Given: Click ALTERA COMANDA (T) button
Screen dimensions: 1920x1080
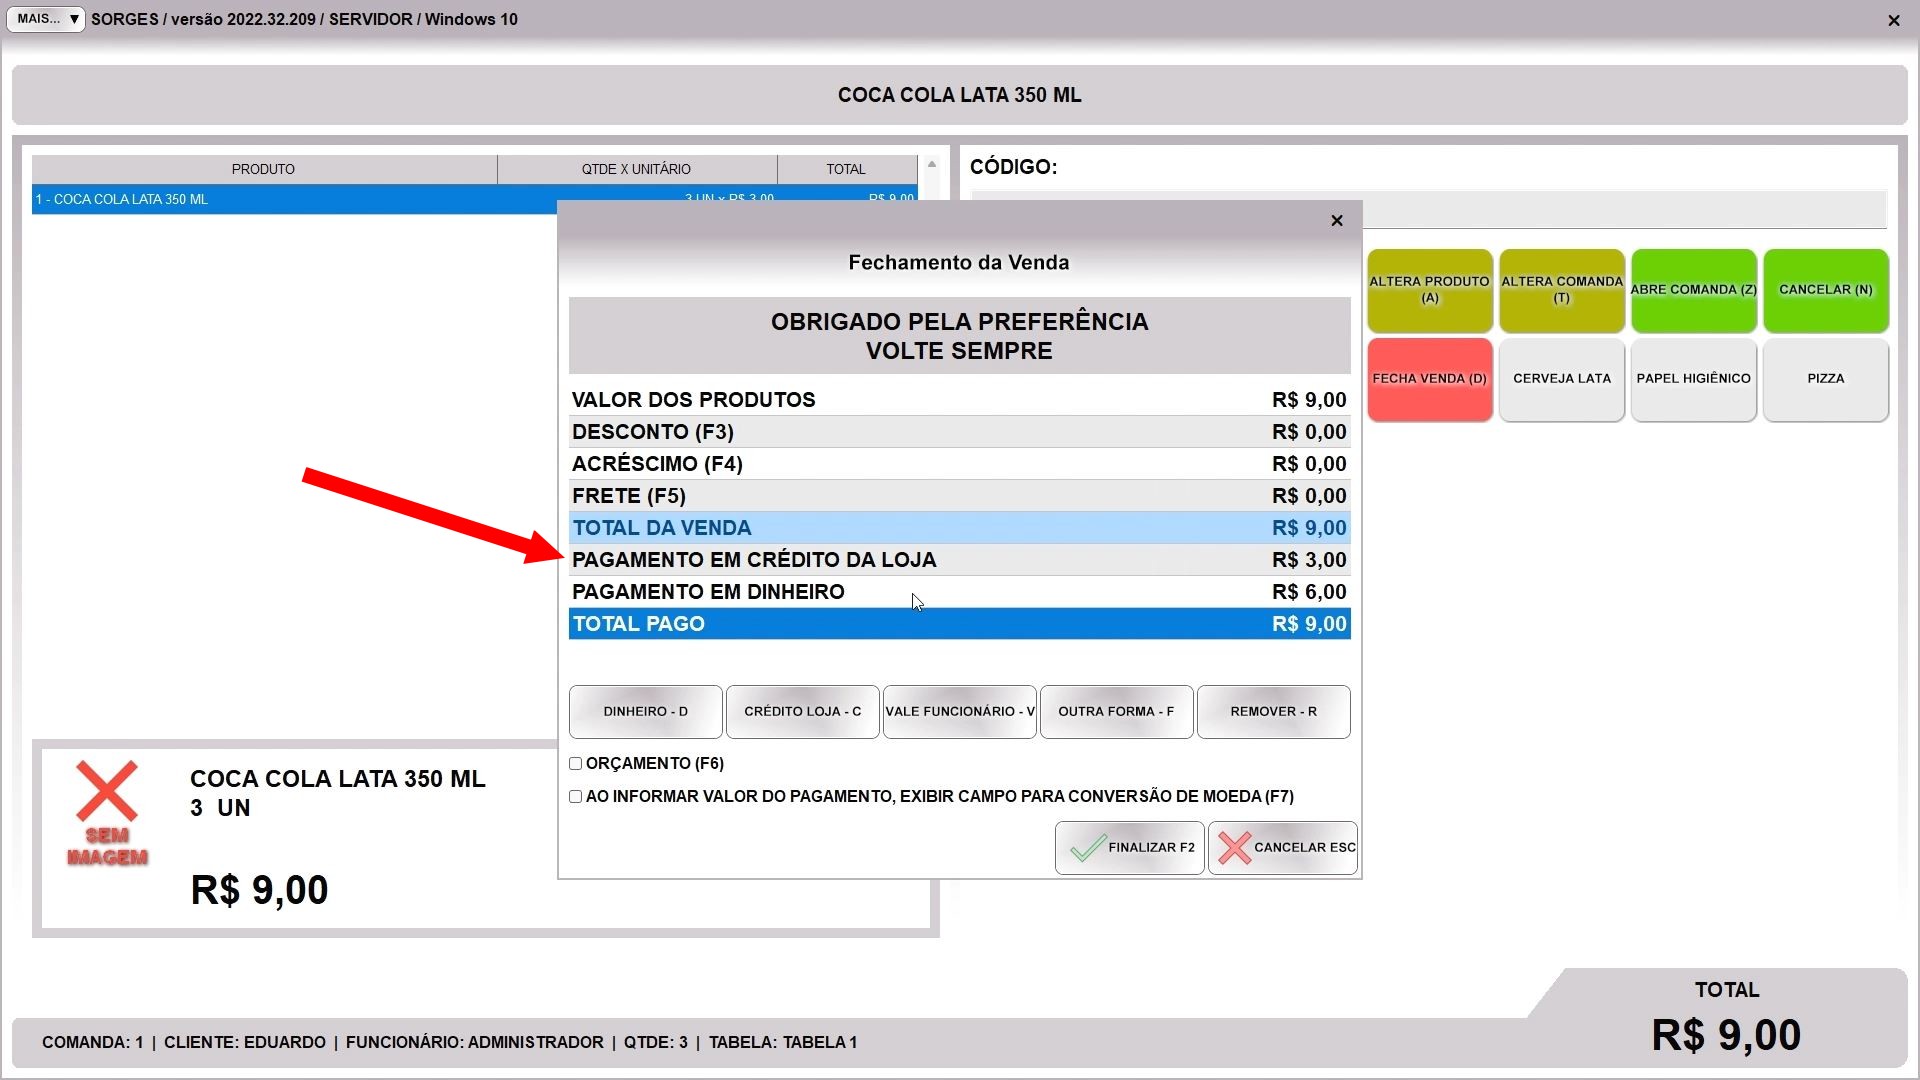Looking at the screenshot, I should tap(1562, 290).
